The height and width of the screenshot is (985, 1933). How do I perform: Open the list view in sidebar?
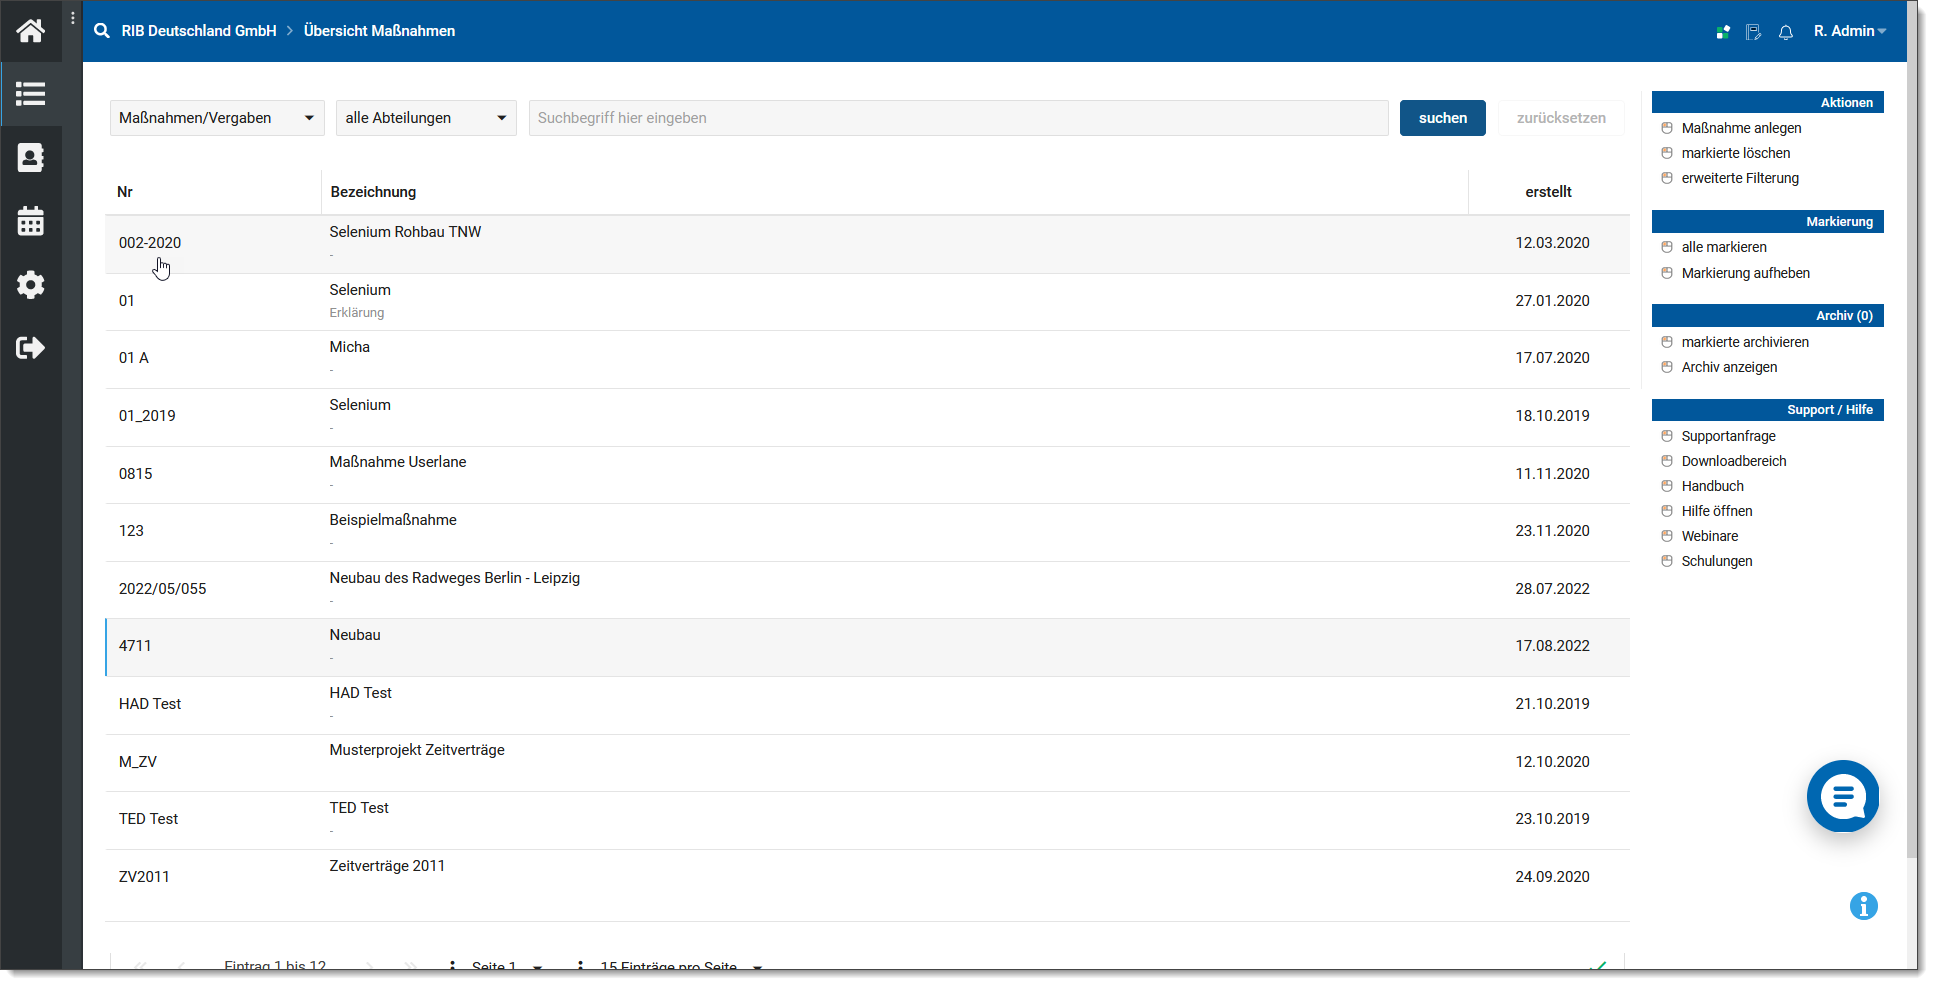(30, 94)
